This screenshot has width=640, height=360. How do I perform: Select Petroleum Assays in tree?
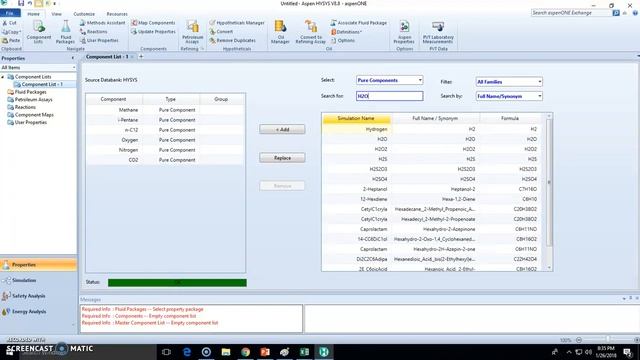(x=33, y=100)
